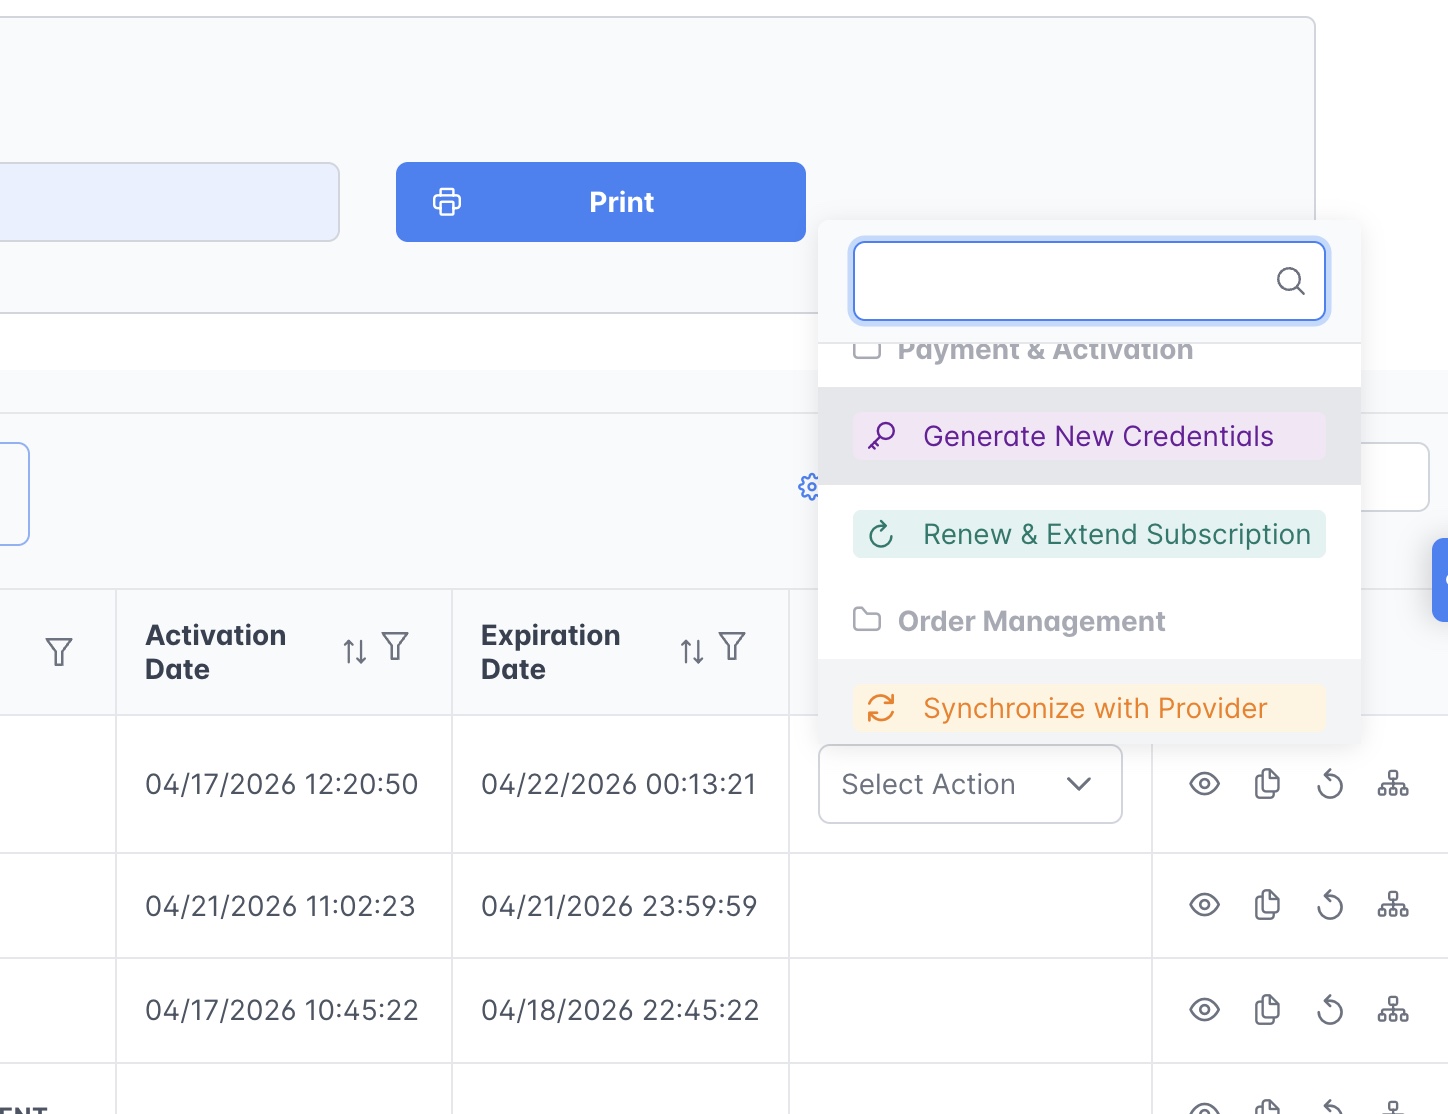
Task: Click sync icon beside Synchronize with Provider
Action: [x=881, y=708]
